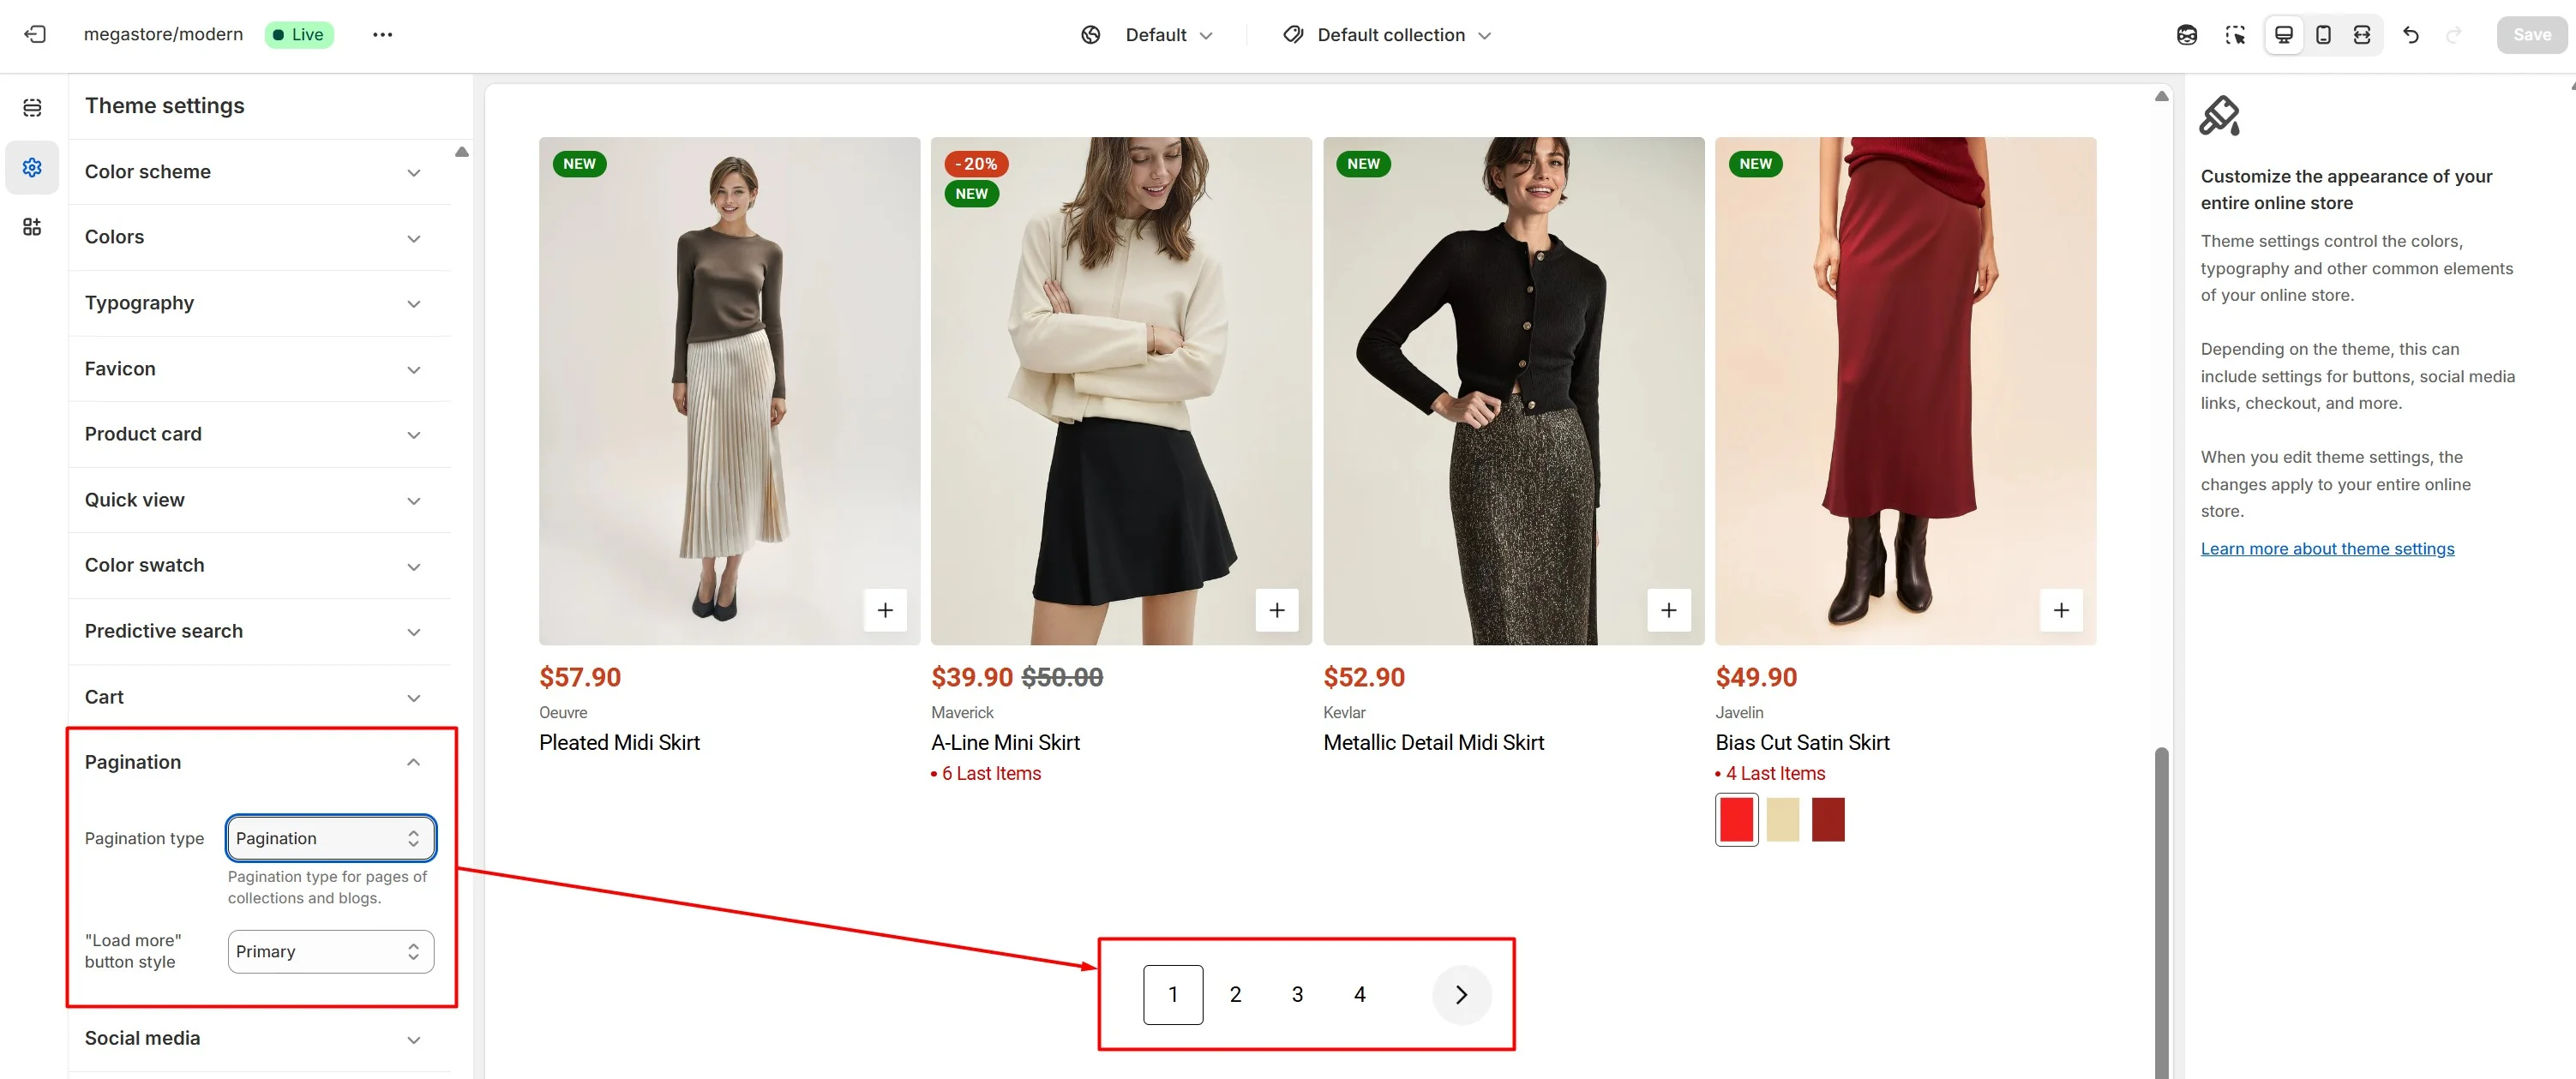The image size is (2576, 1079).
Task: Select the desktop preview icon
Action: point(2283,34)
